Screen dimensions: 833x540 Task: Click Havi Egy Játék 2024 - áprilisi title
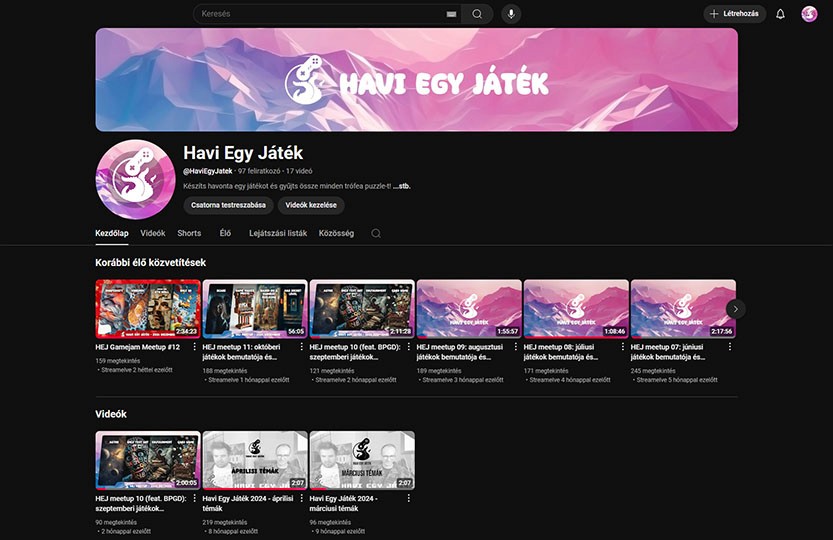pos(248,503)
